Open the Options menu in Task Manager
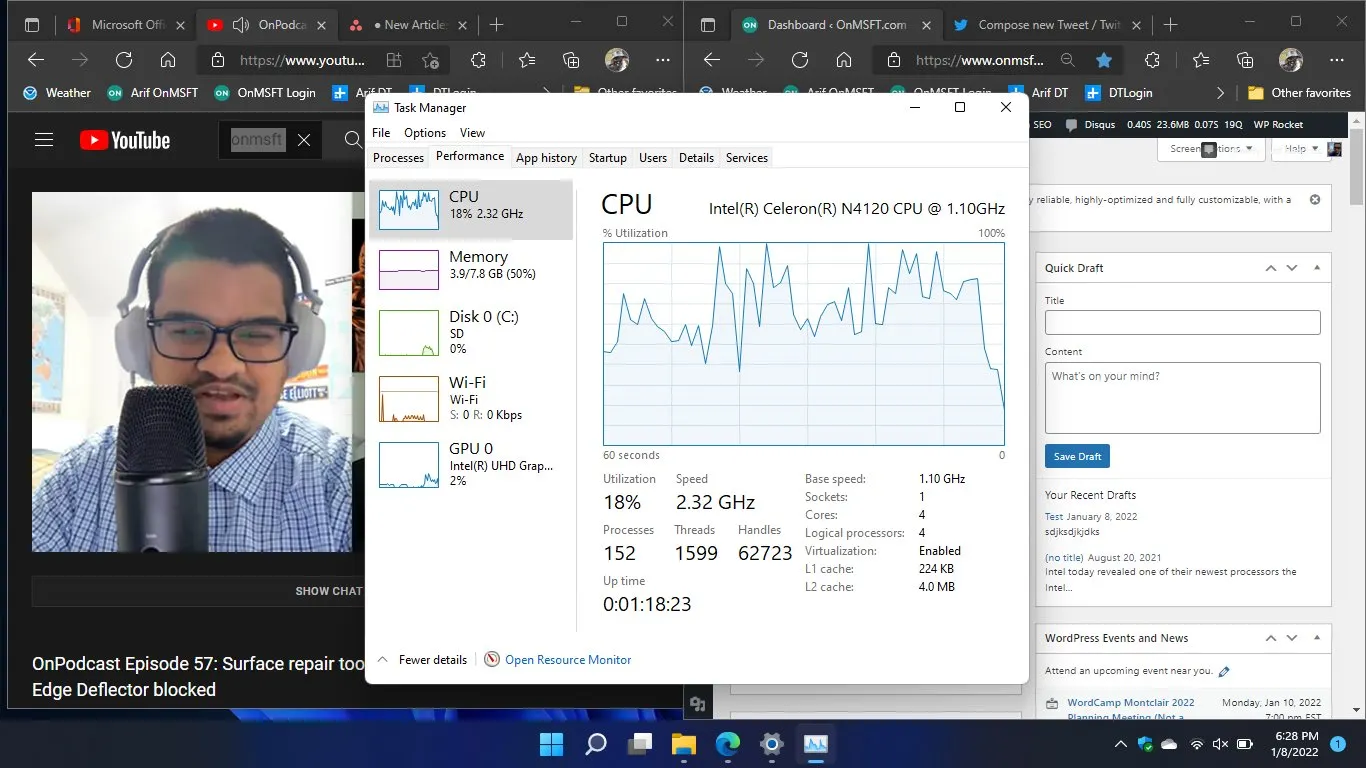 [425, 133]
